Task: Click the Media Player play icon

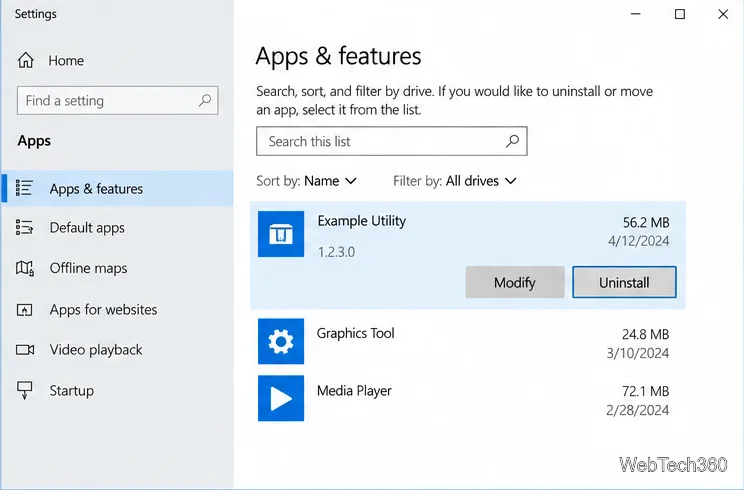Action: [281, 398]
